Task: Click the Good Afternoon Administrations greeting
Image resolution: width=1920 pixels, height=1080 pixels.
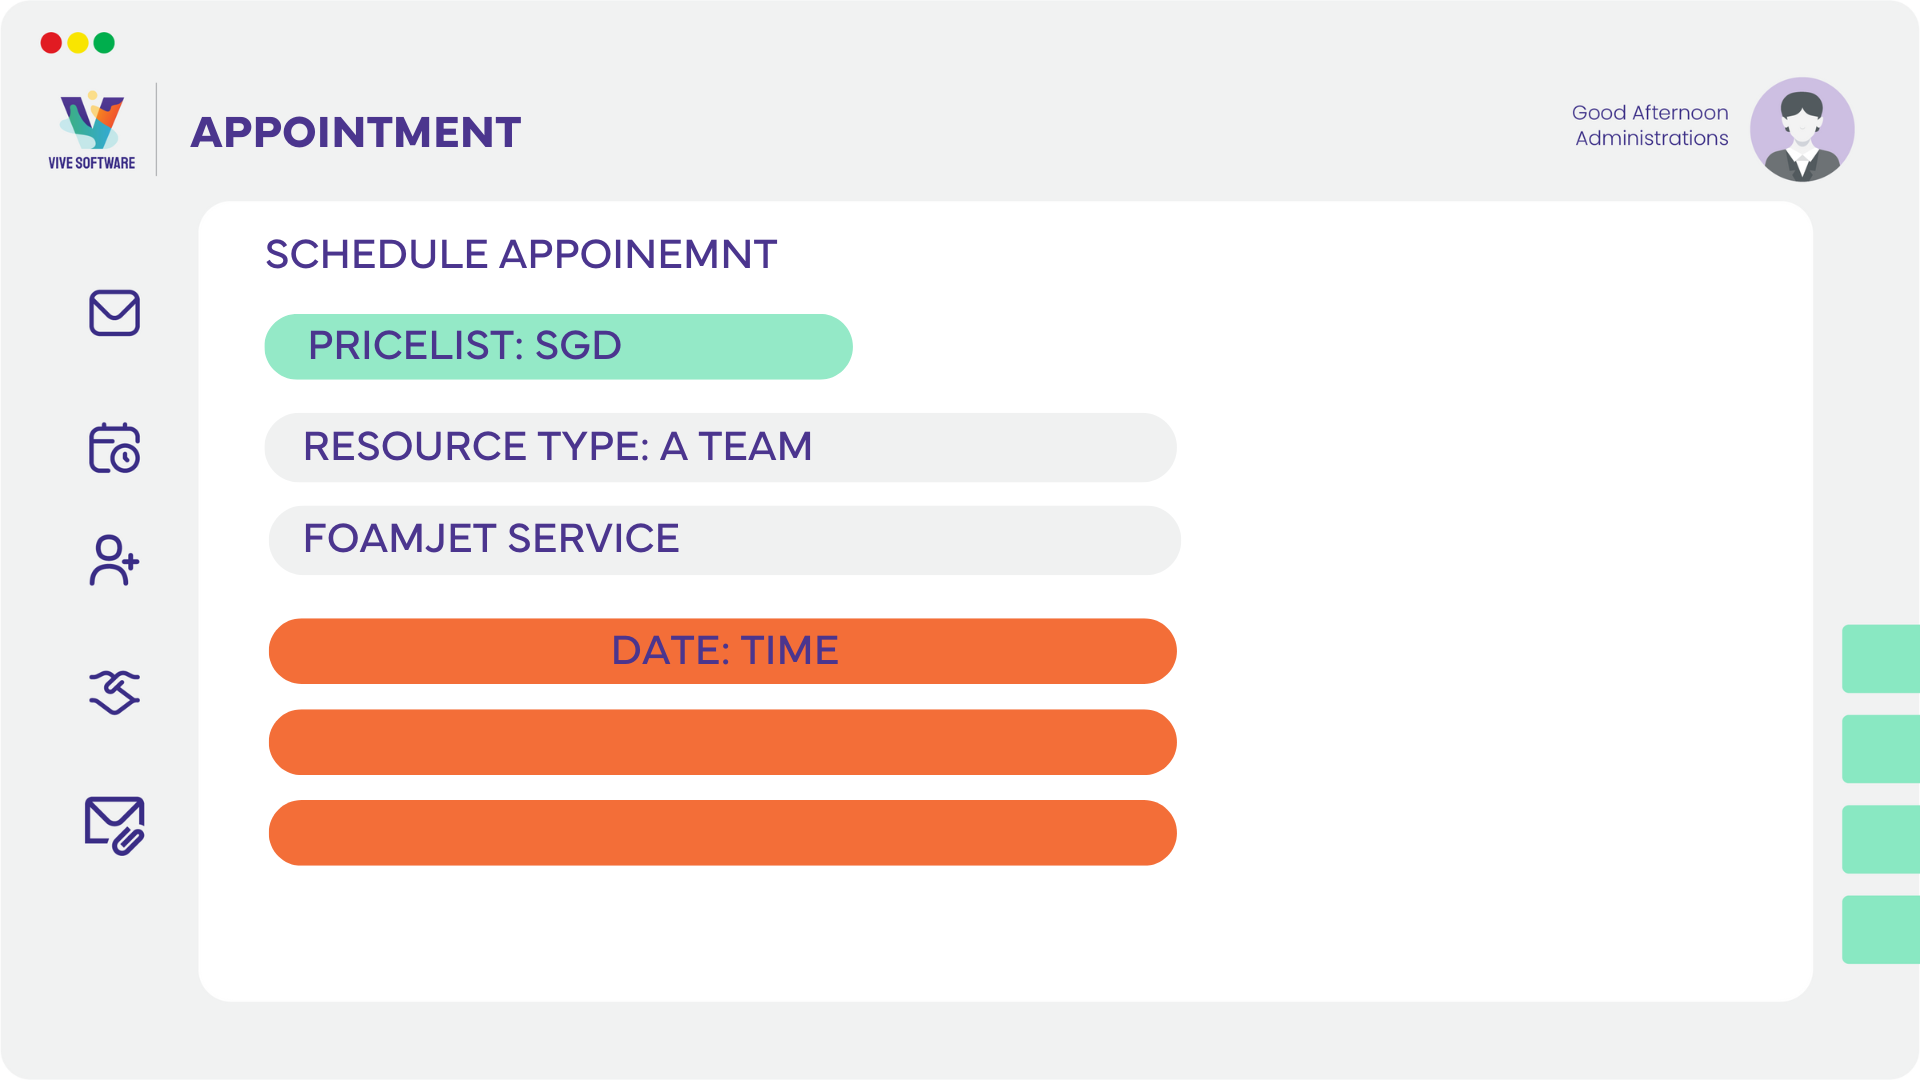Action: (1650, 125)
